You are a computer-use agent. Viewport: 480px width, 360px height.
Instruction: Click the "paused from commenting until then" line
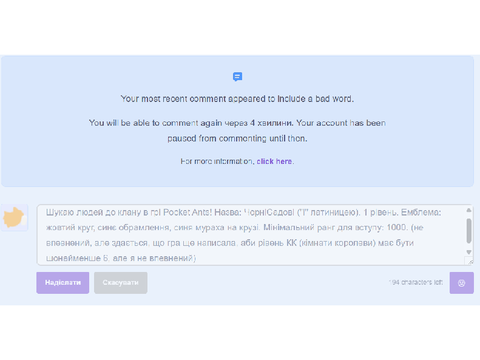coord(237,138)
